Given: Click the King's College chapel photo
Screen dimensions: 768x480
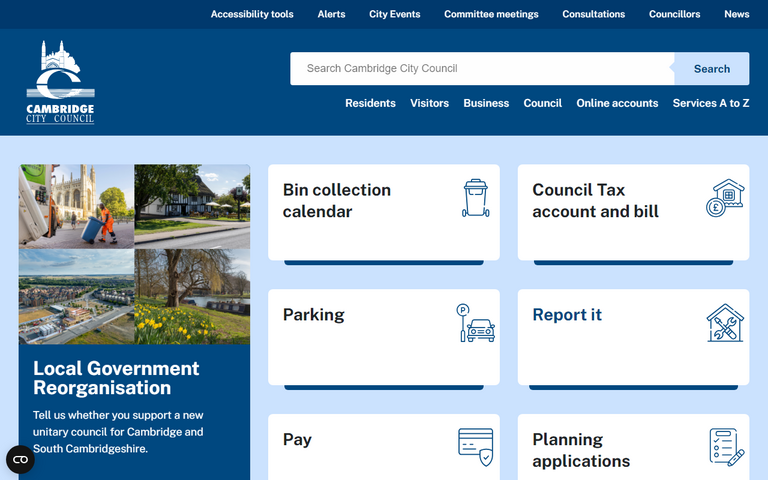Looking at the screenshot, I should click(x=76, y=205).
